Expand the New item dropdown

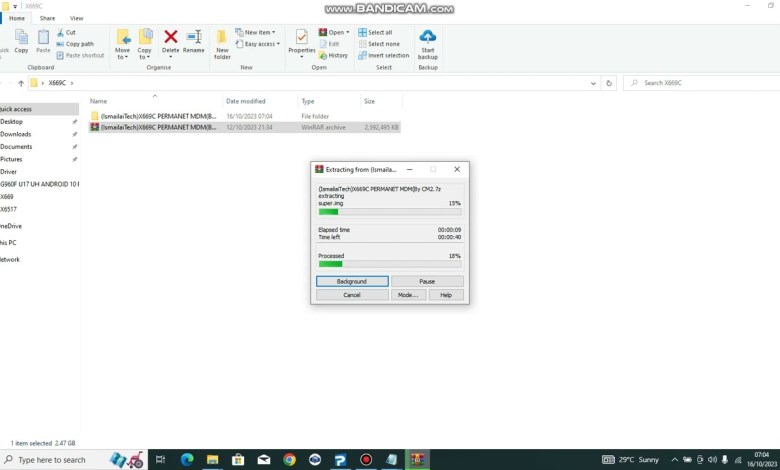click(x=258, y=32)
